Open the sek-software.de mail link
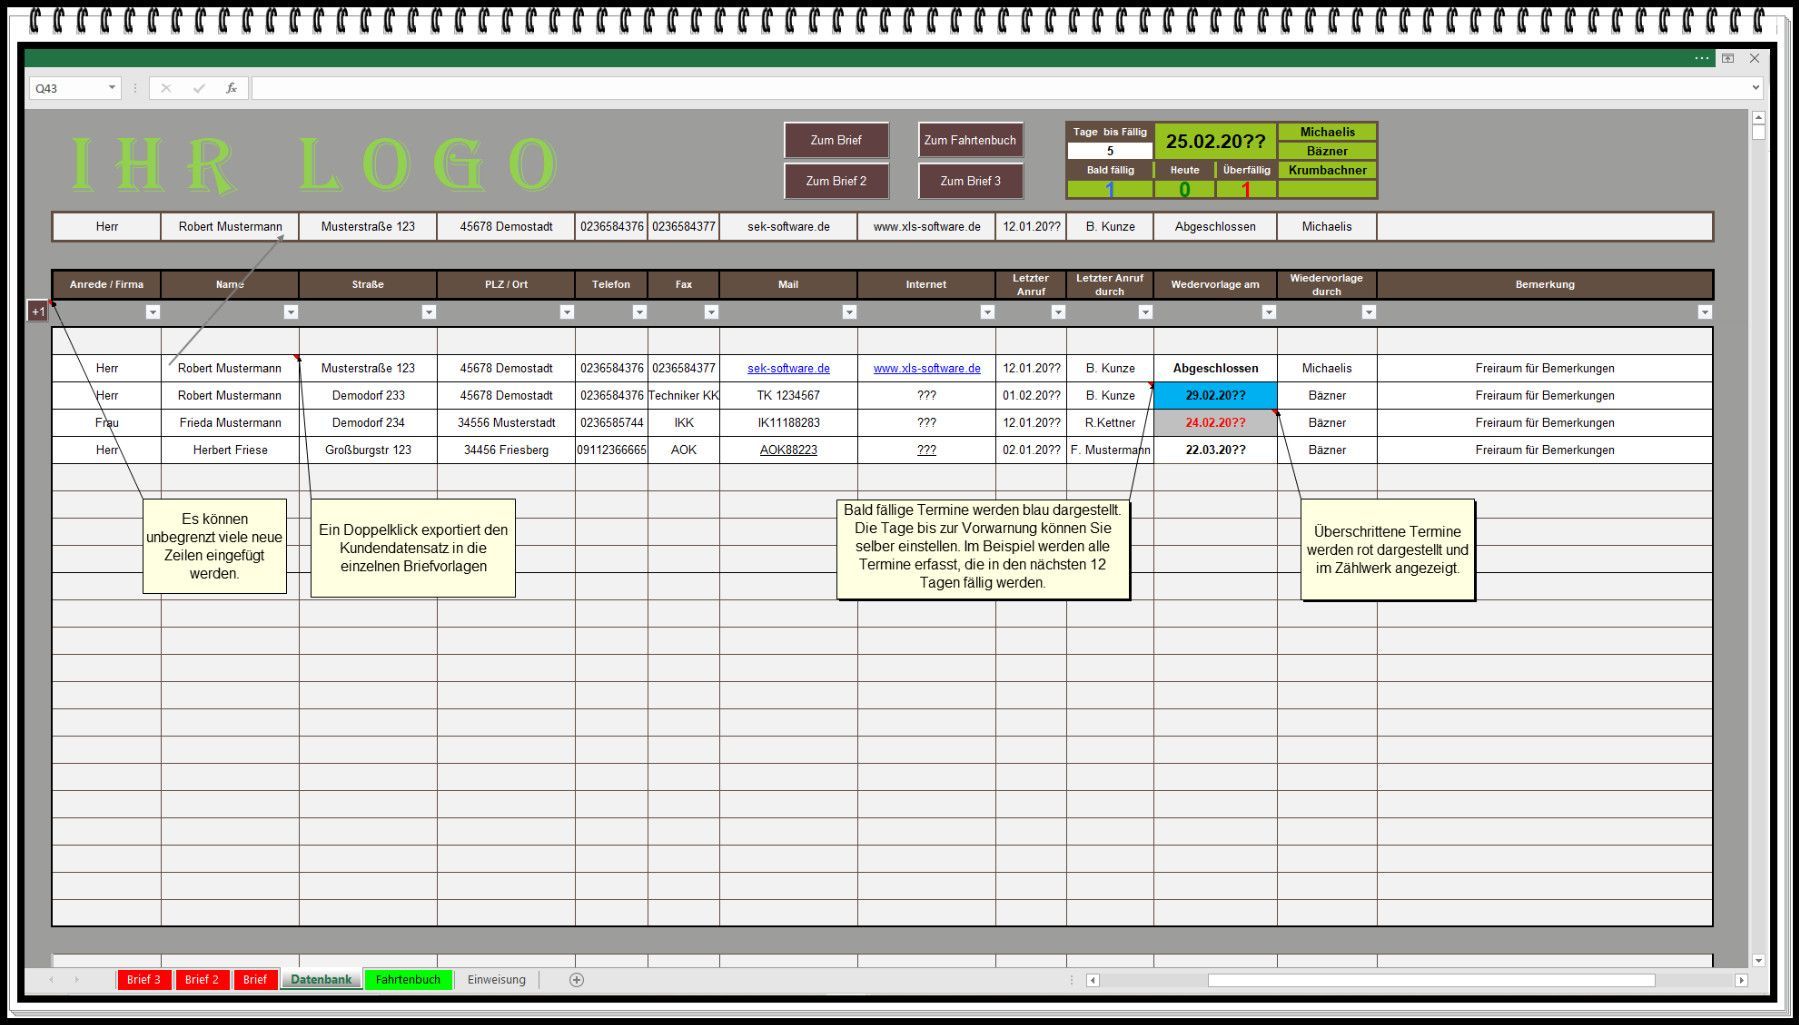Viewport: 1799px width, 1025px height. coord(788,368)
